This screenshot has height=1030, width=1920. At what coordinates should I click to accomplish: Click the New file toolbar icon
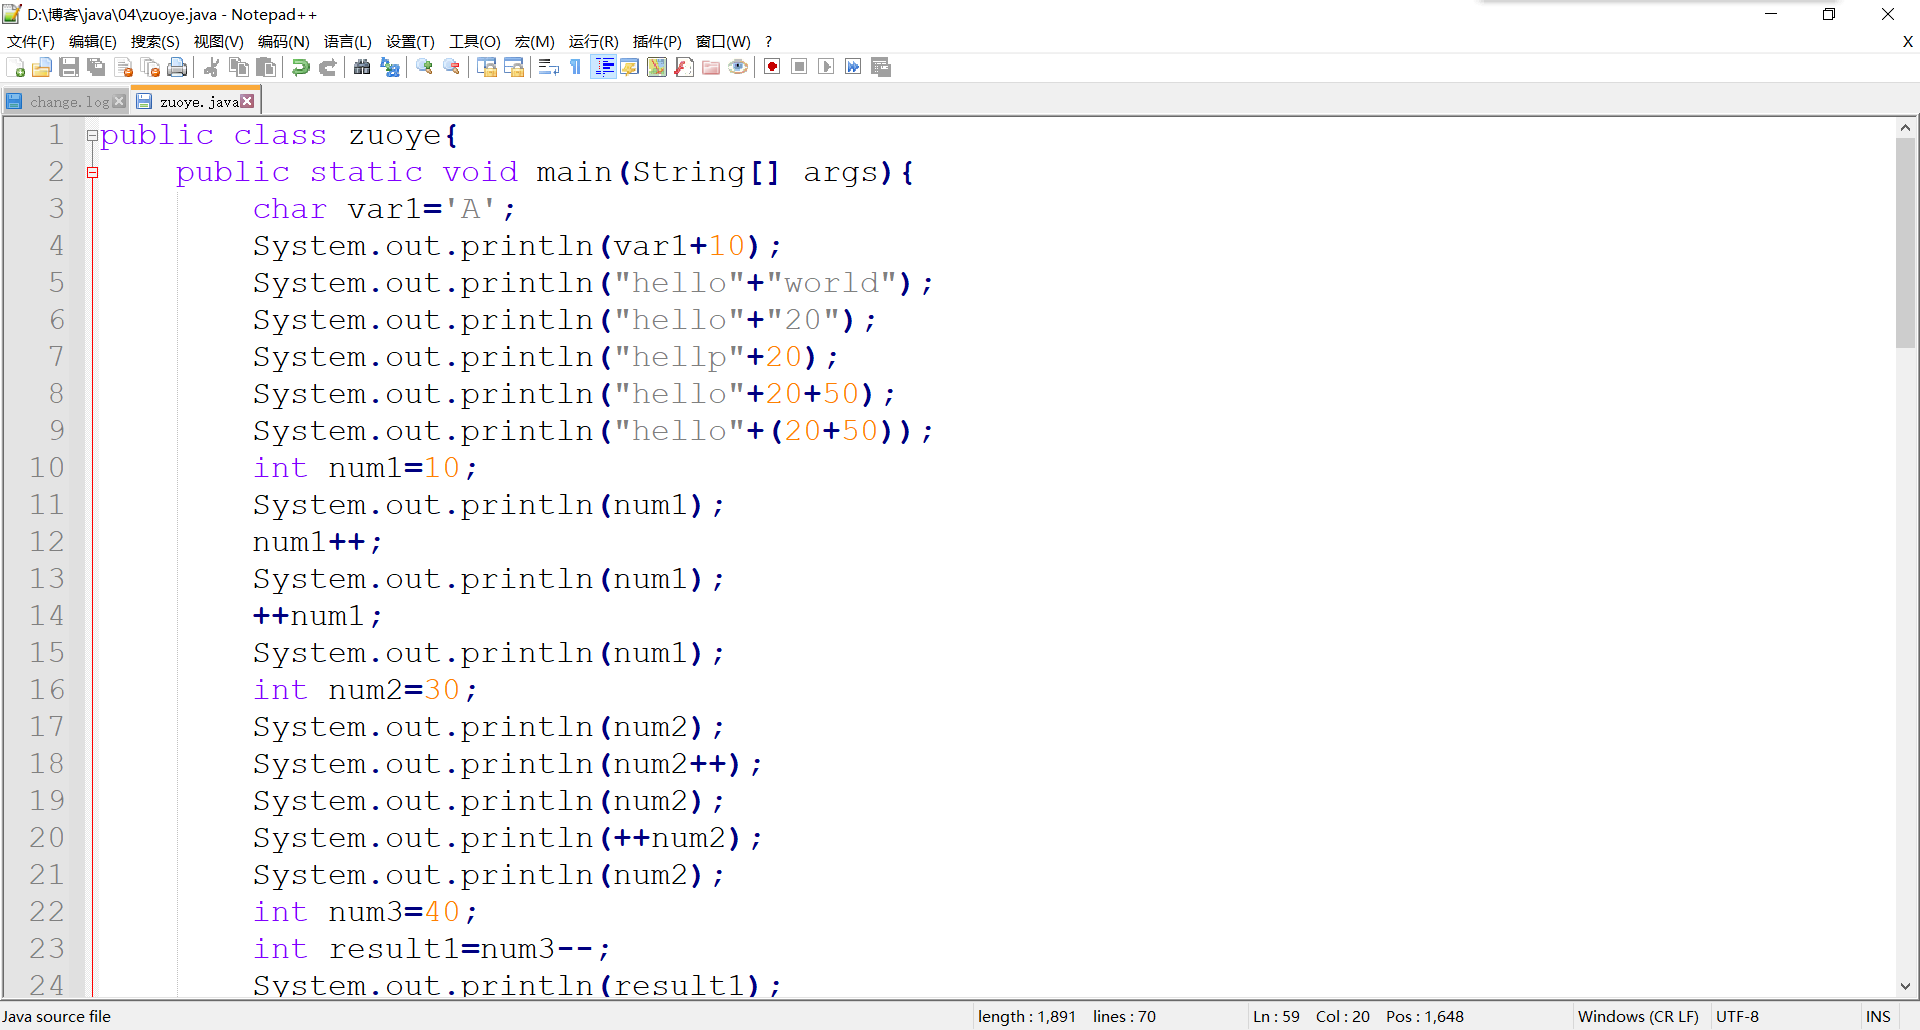(16, 67)
